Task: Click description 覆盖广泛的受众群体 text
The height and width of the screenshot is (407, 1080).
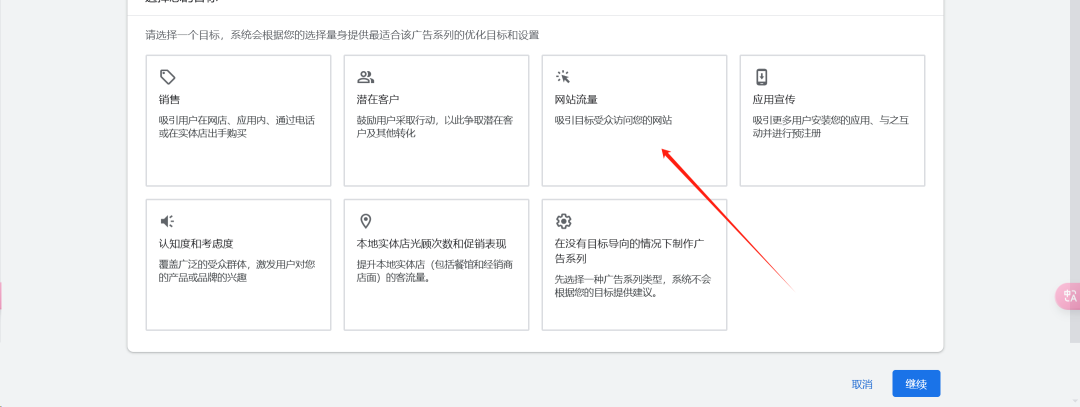Action: (x=237, y=271)
